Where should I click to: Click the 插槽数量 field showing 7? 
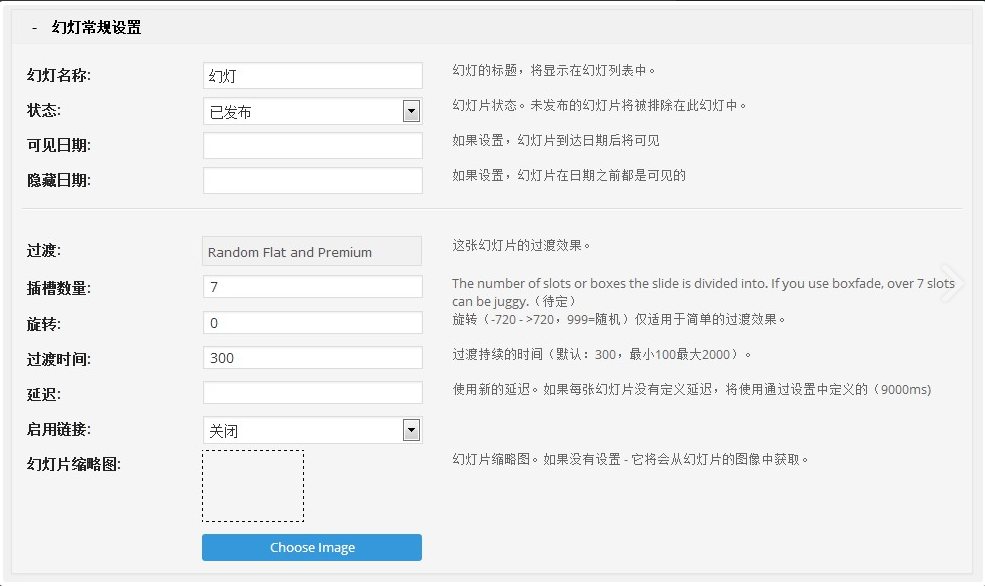pos(312,286)
